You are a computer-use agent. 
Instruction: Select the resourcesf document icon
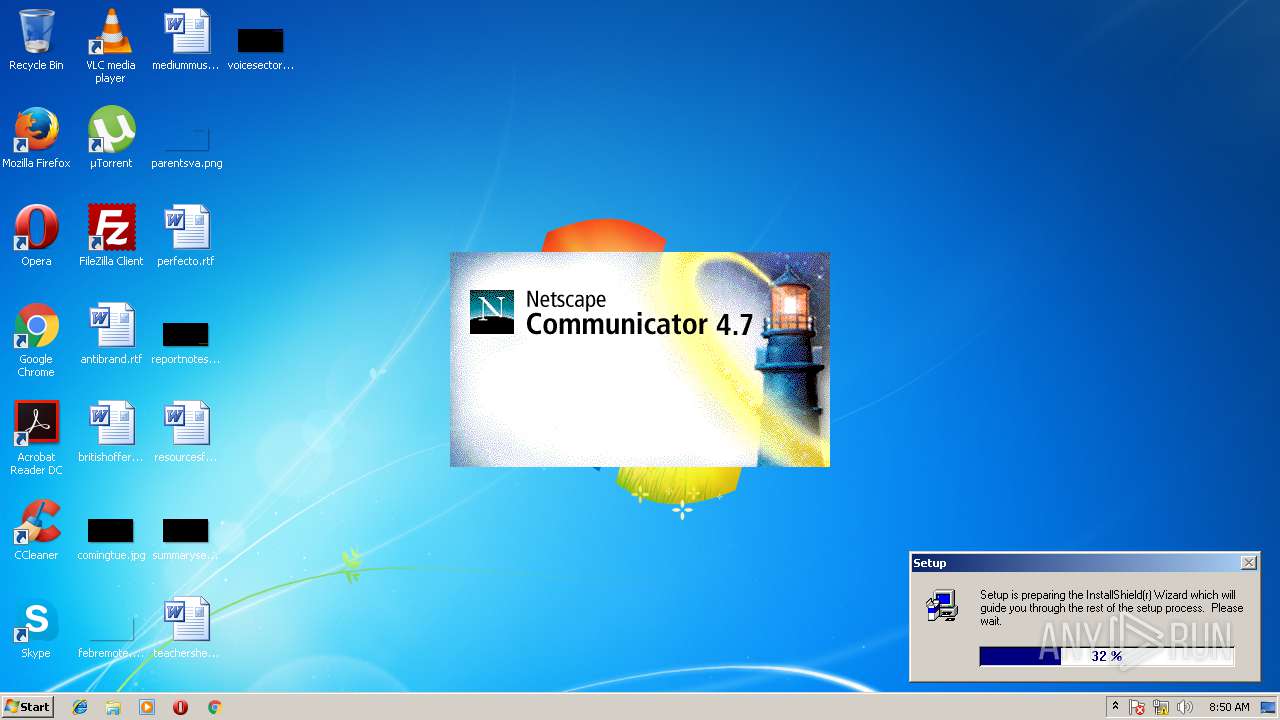(x=186, y=432)
